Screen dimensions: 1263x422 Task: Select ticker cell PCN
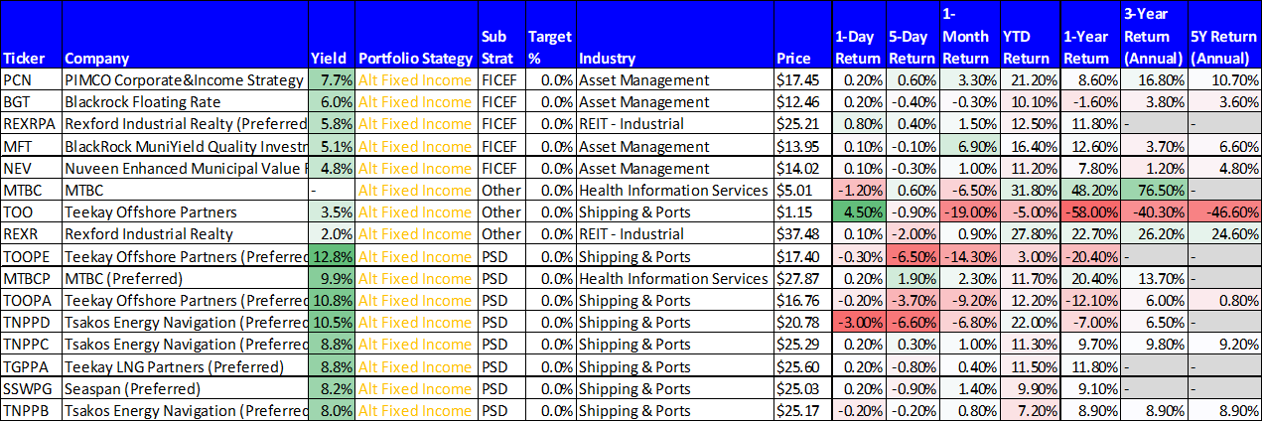pyautogui.click(x=31, y=79)
